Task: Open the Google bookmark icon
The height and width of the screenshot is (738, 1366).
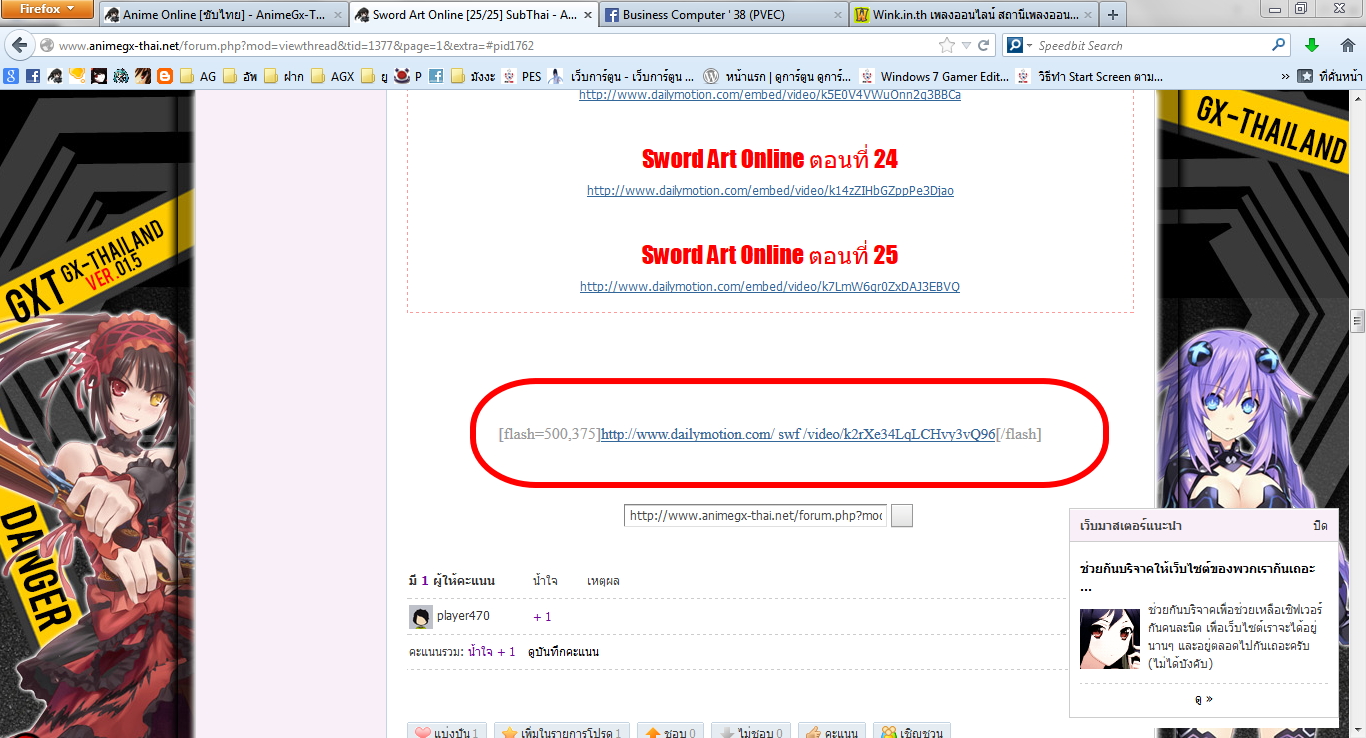Action: [x=11, y=76]
